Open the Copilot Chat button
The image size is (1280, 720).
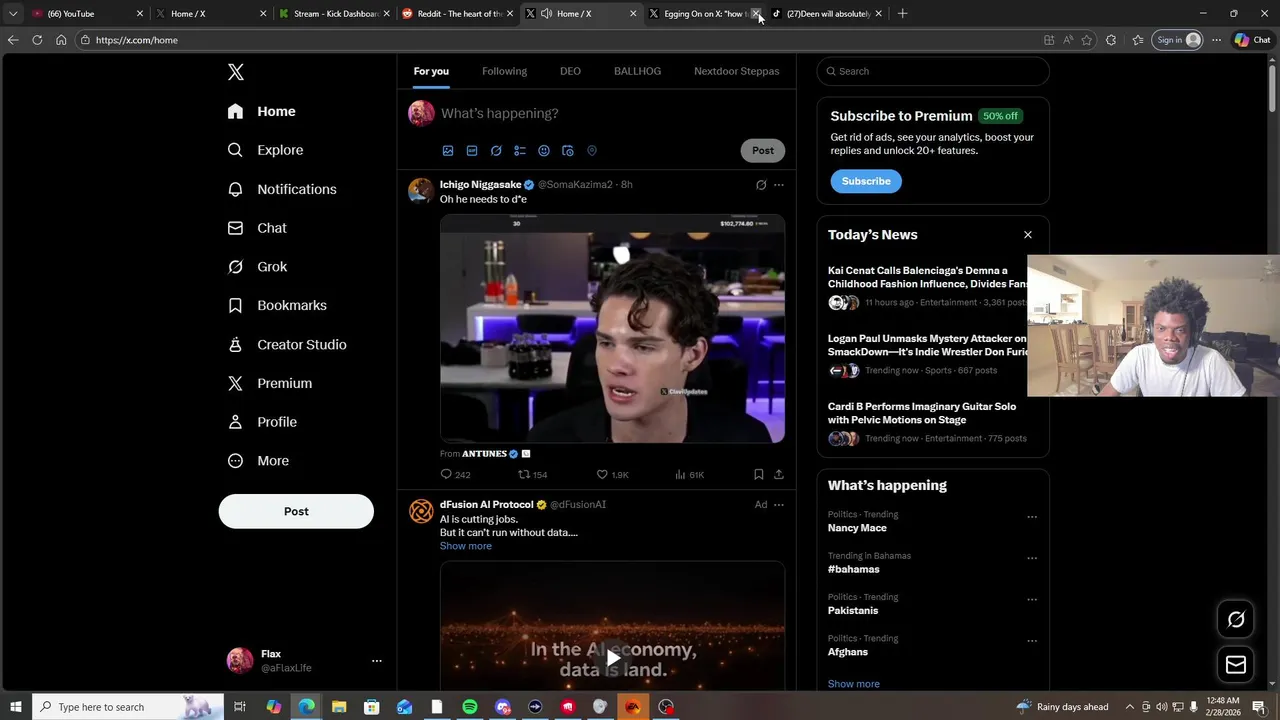click(x=1252, y=40)
